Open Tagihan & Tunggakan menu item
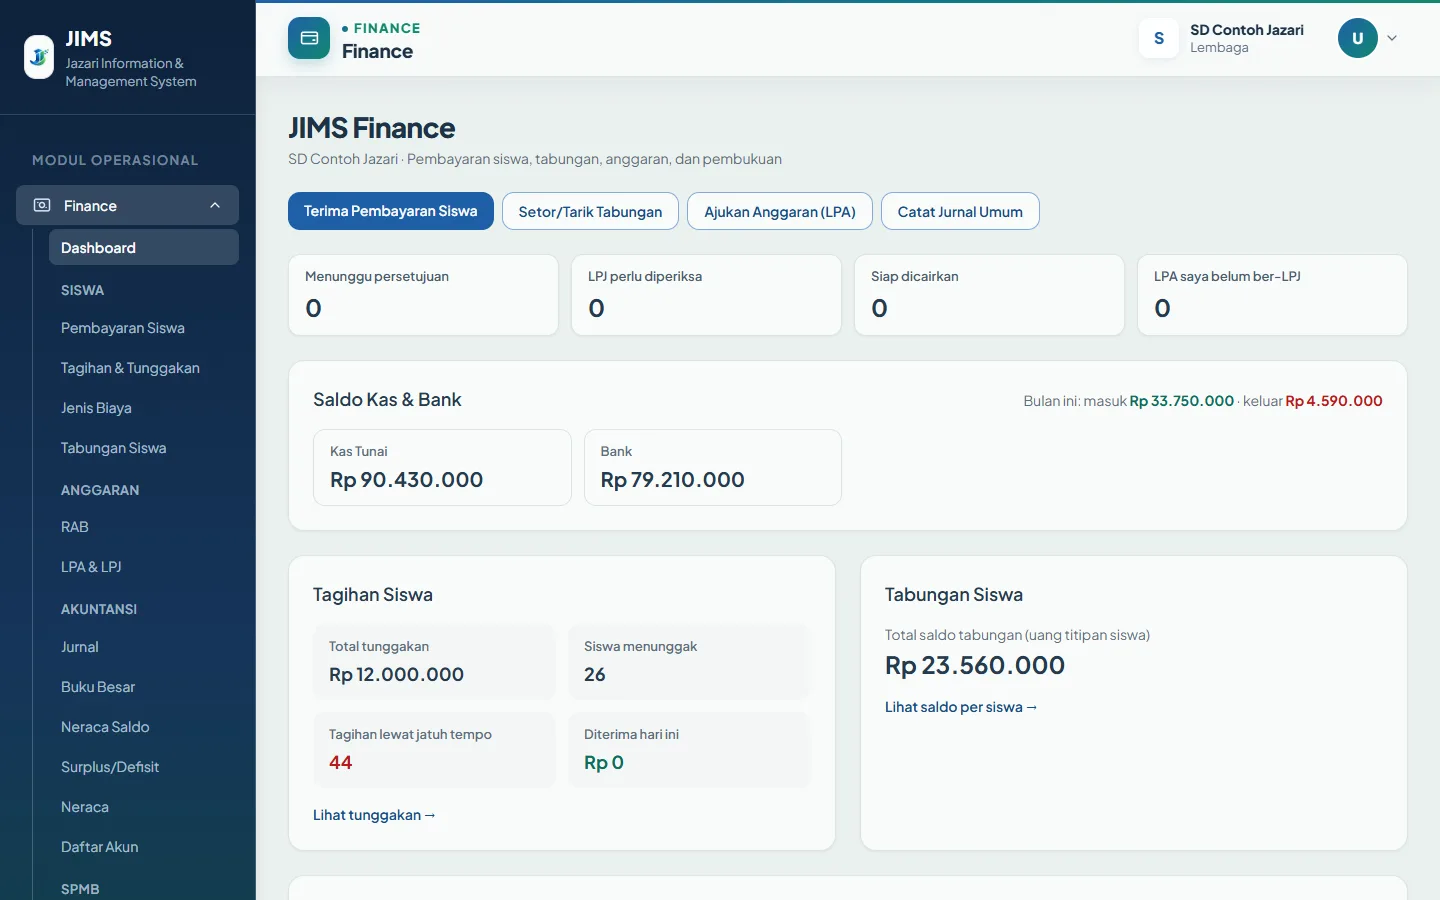This screenshot has width=1440, height=900. pyautogui.click(x=144, y=368)
